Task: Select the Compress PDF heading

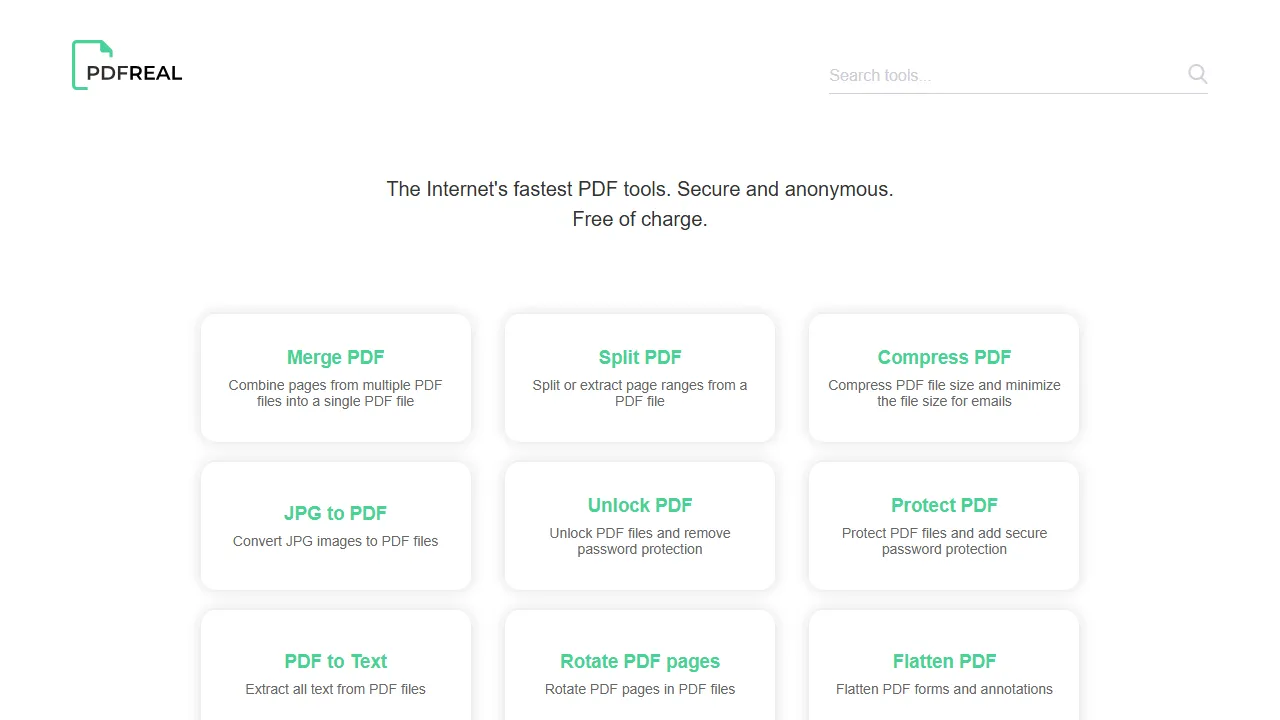Action: 943,357
